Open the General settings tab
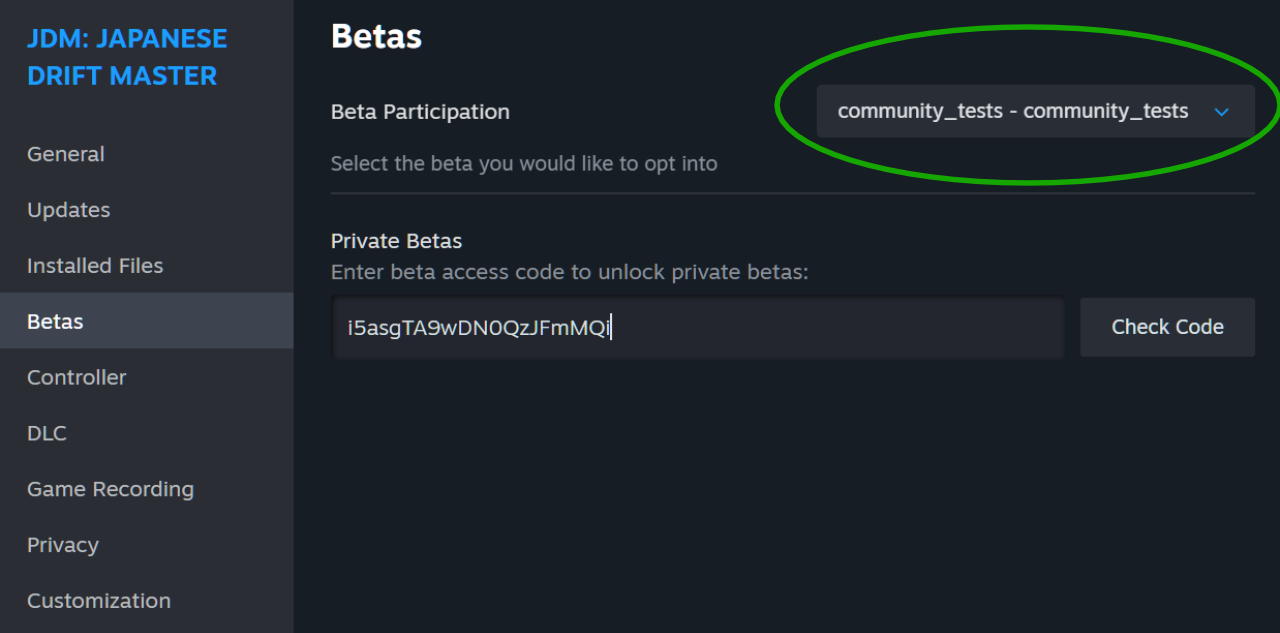1280x633 pixels. tap(66, 154)
